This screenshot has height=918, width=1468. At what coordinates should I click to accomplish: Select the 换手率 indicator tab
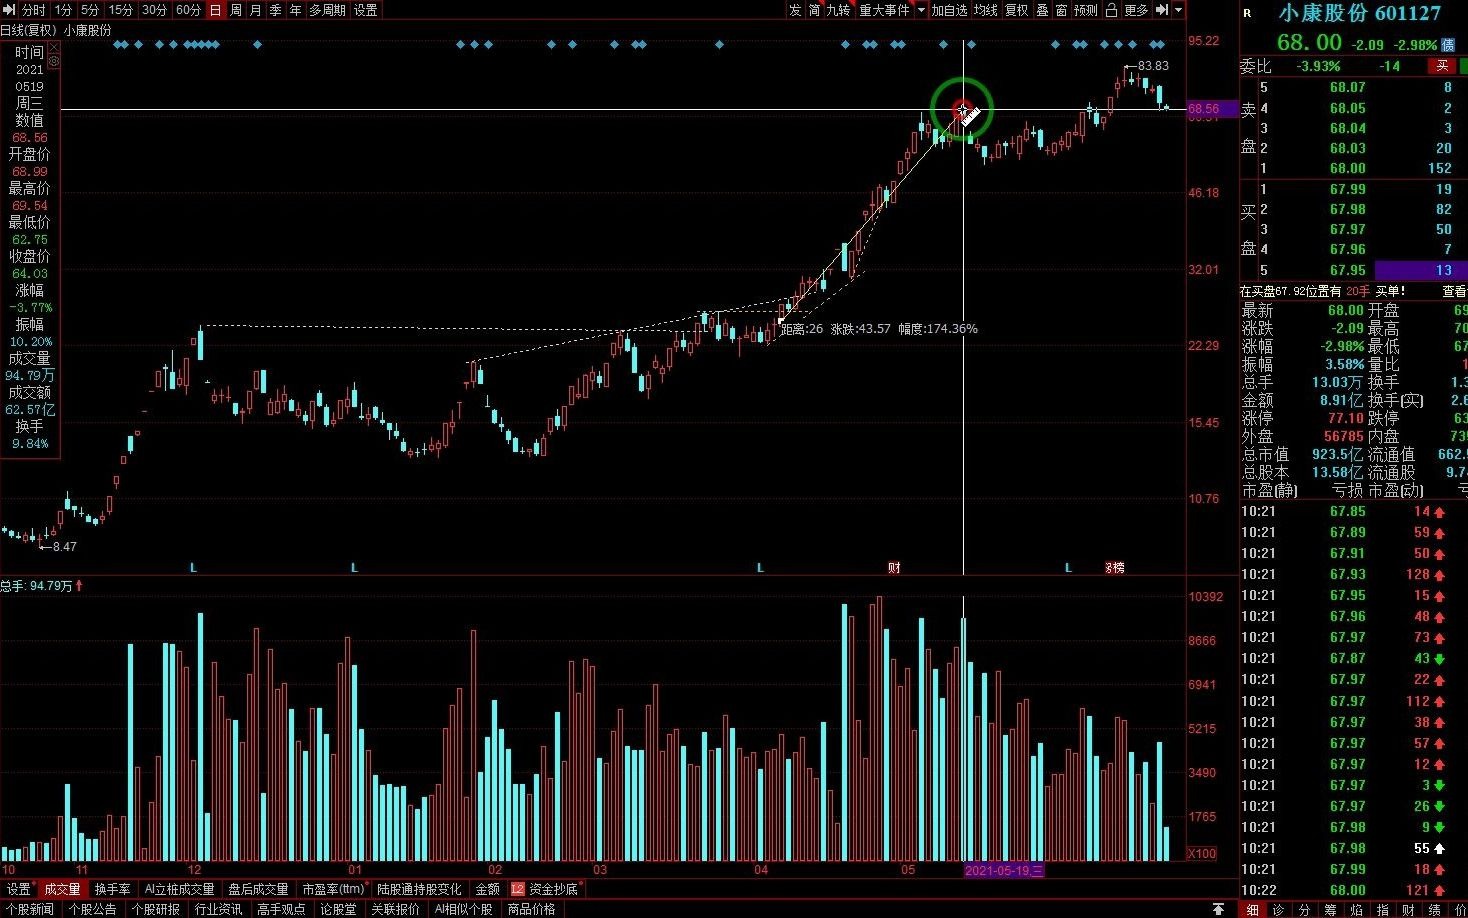tap(112, 889)
